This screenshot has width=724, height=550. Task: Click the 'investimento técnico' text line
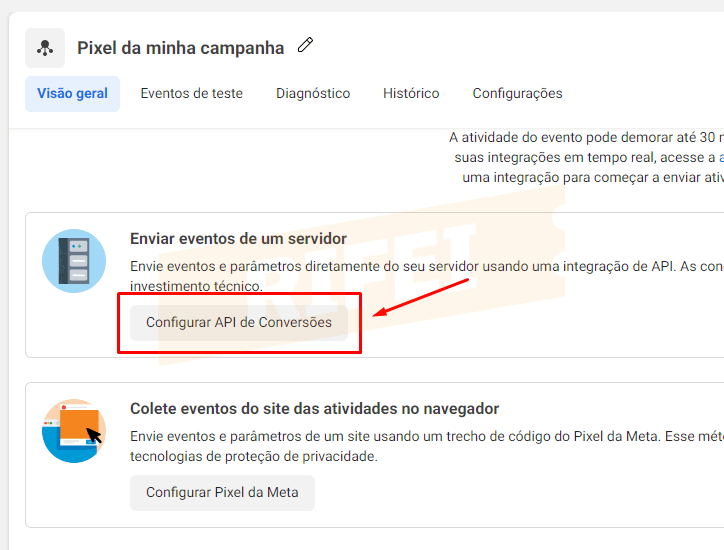click(x=196, y=286)
